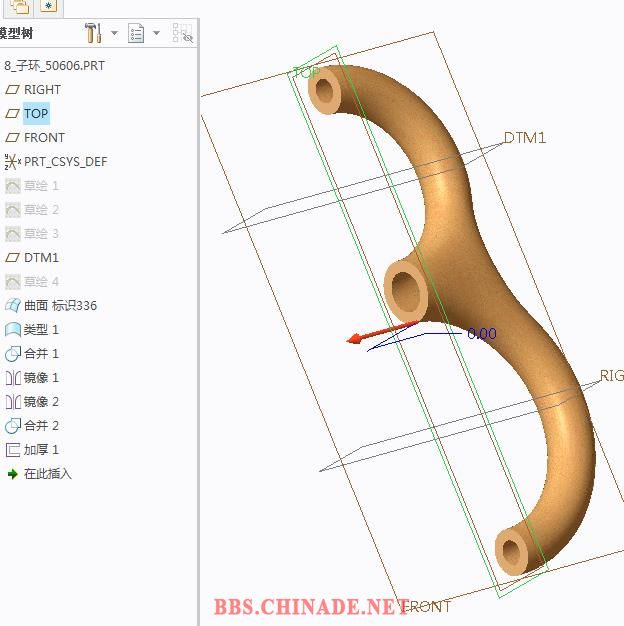Click the 合并 1 merge feature icon
Screen dimensions: 624x626
13,353
